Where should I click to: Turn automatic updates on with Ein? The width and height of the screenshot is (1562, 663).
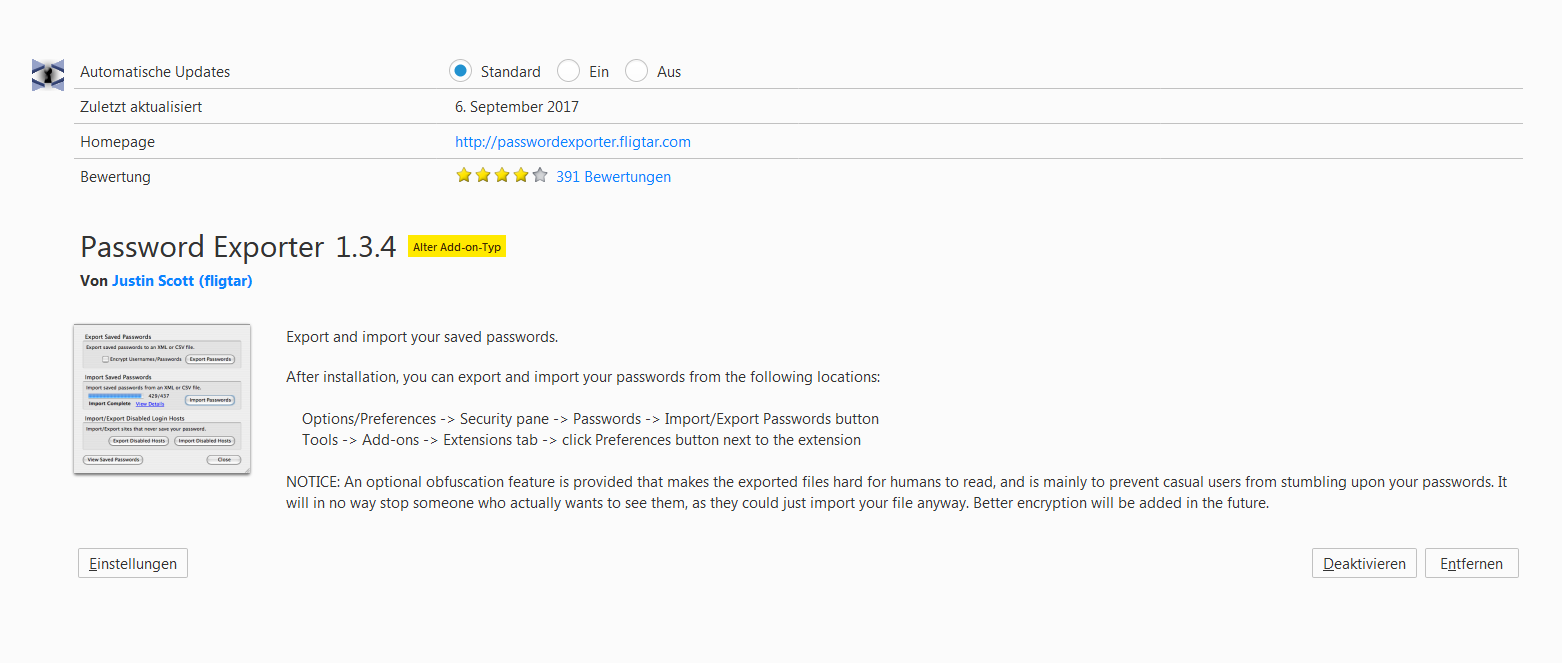tap(568, 71)
